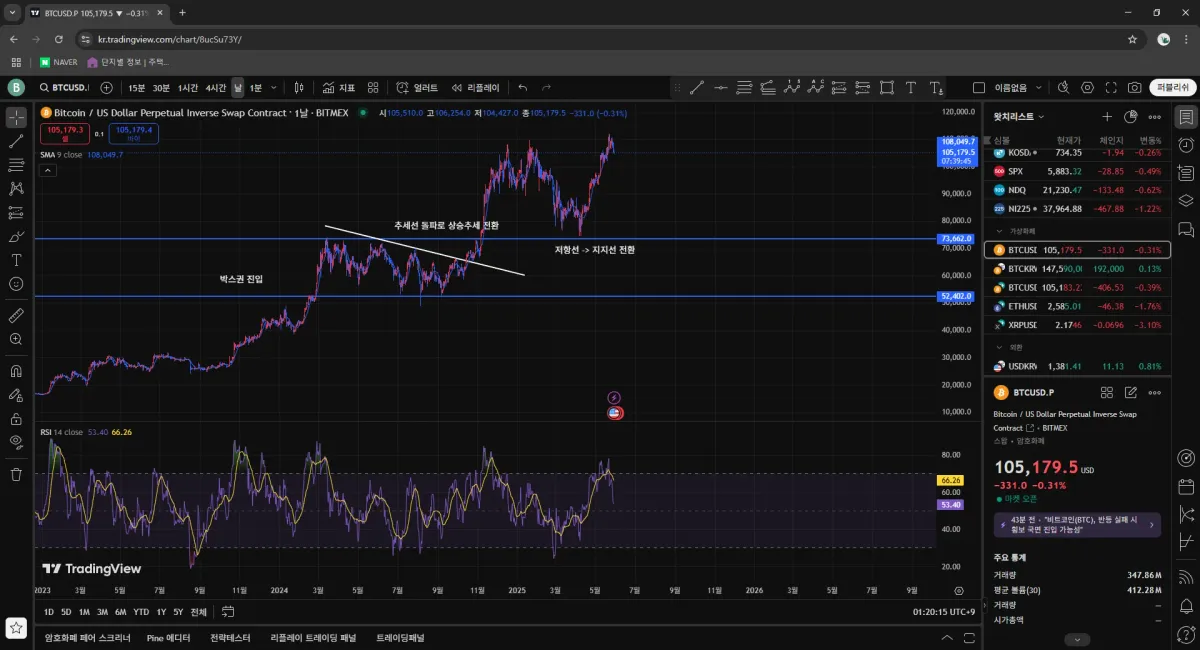The width and height of the screenshot is (1200, 650).
Task: Click the blue buy price button 105,179.4
Action: click(x=134, y=133)
